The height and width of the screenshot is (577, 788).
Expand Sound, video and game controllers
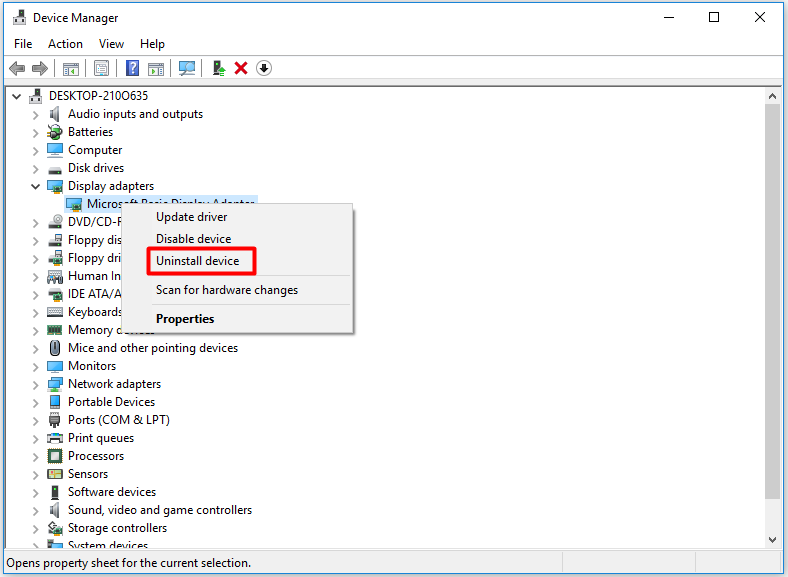click(35, 511)
